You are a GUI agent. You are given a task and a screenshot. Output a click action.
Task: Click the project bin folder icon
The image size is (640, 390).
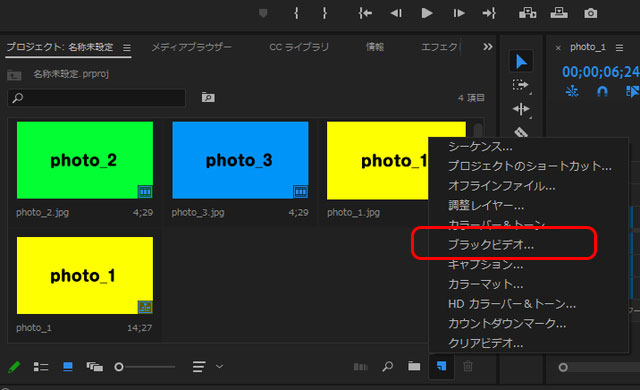point(14,75)
